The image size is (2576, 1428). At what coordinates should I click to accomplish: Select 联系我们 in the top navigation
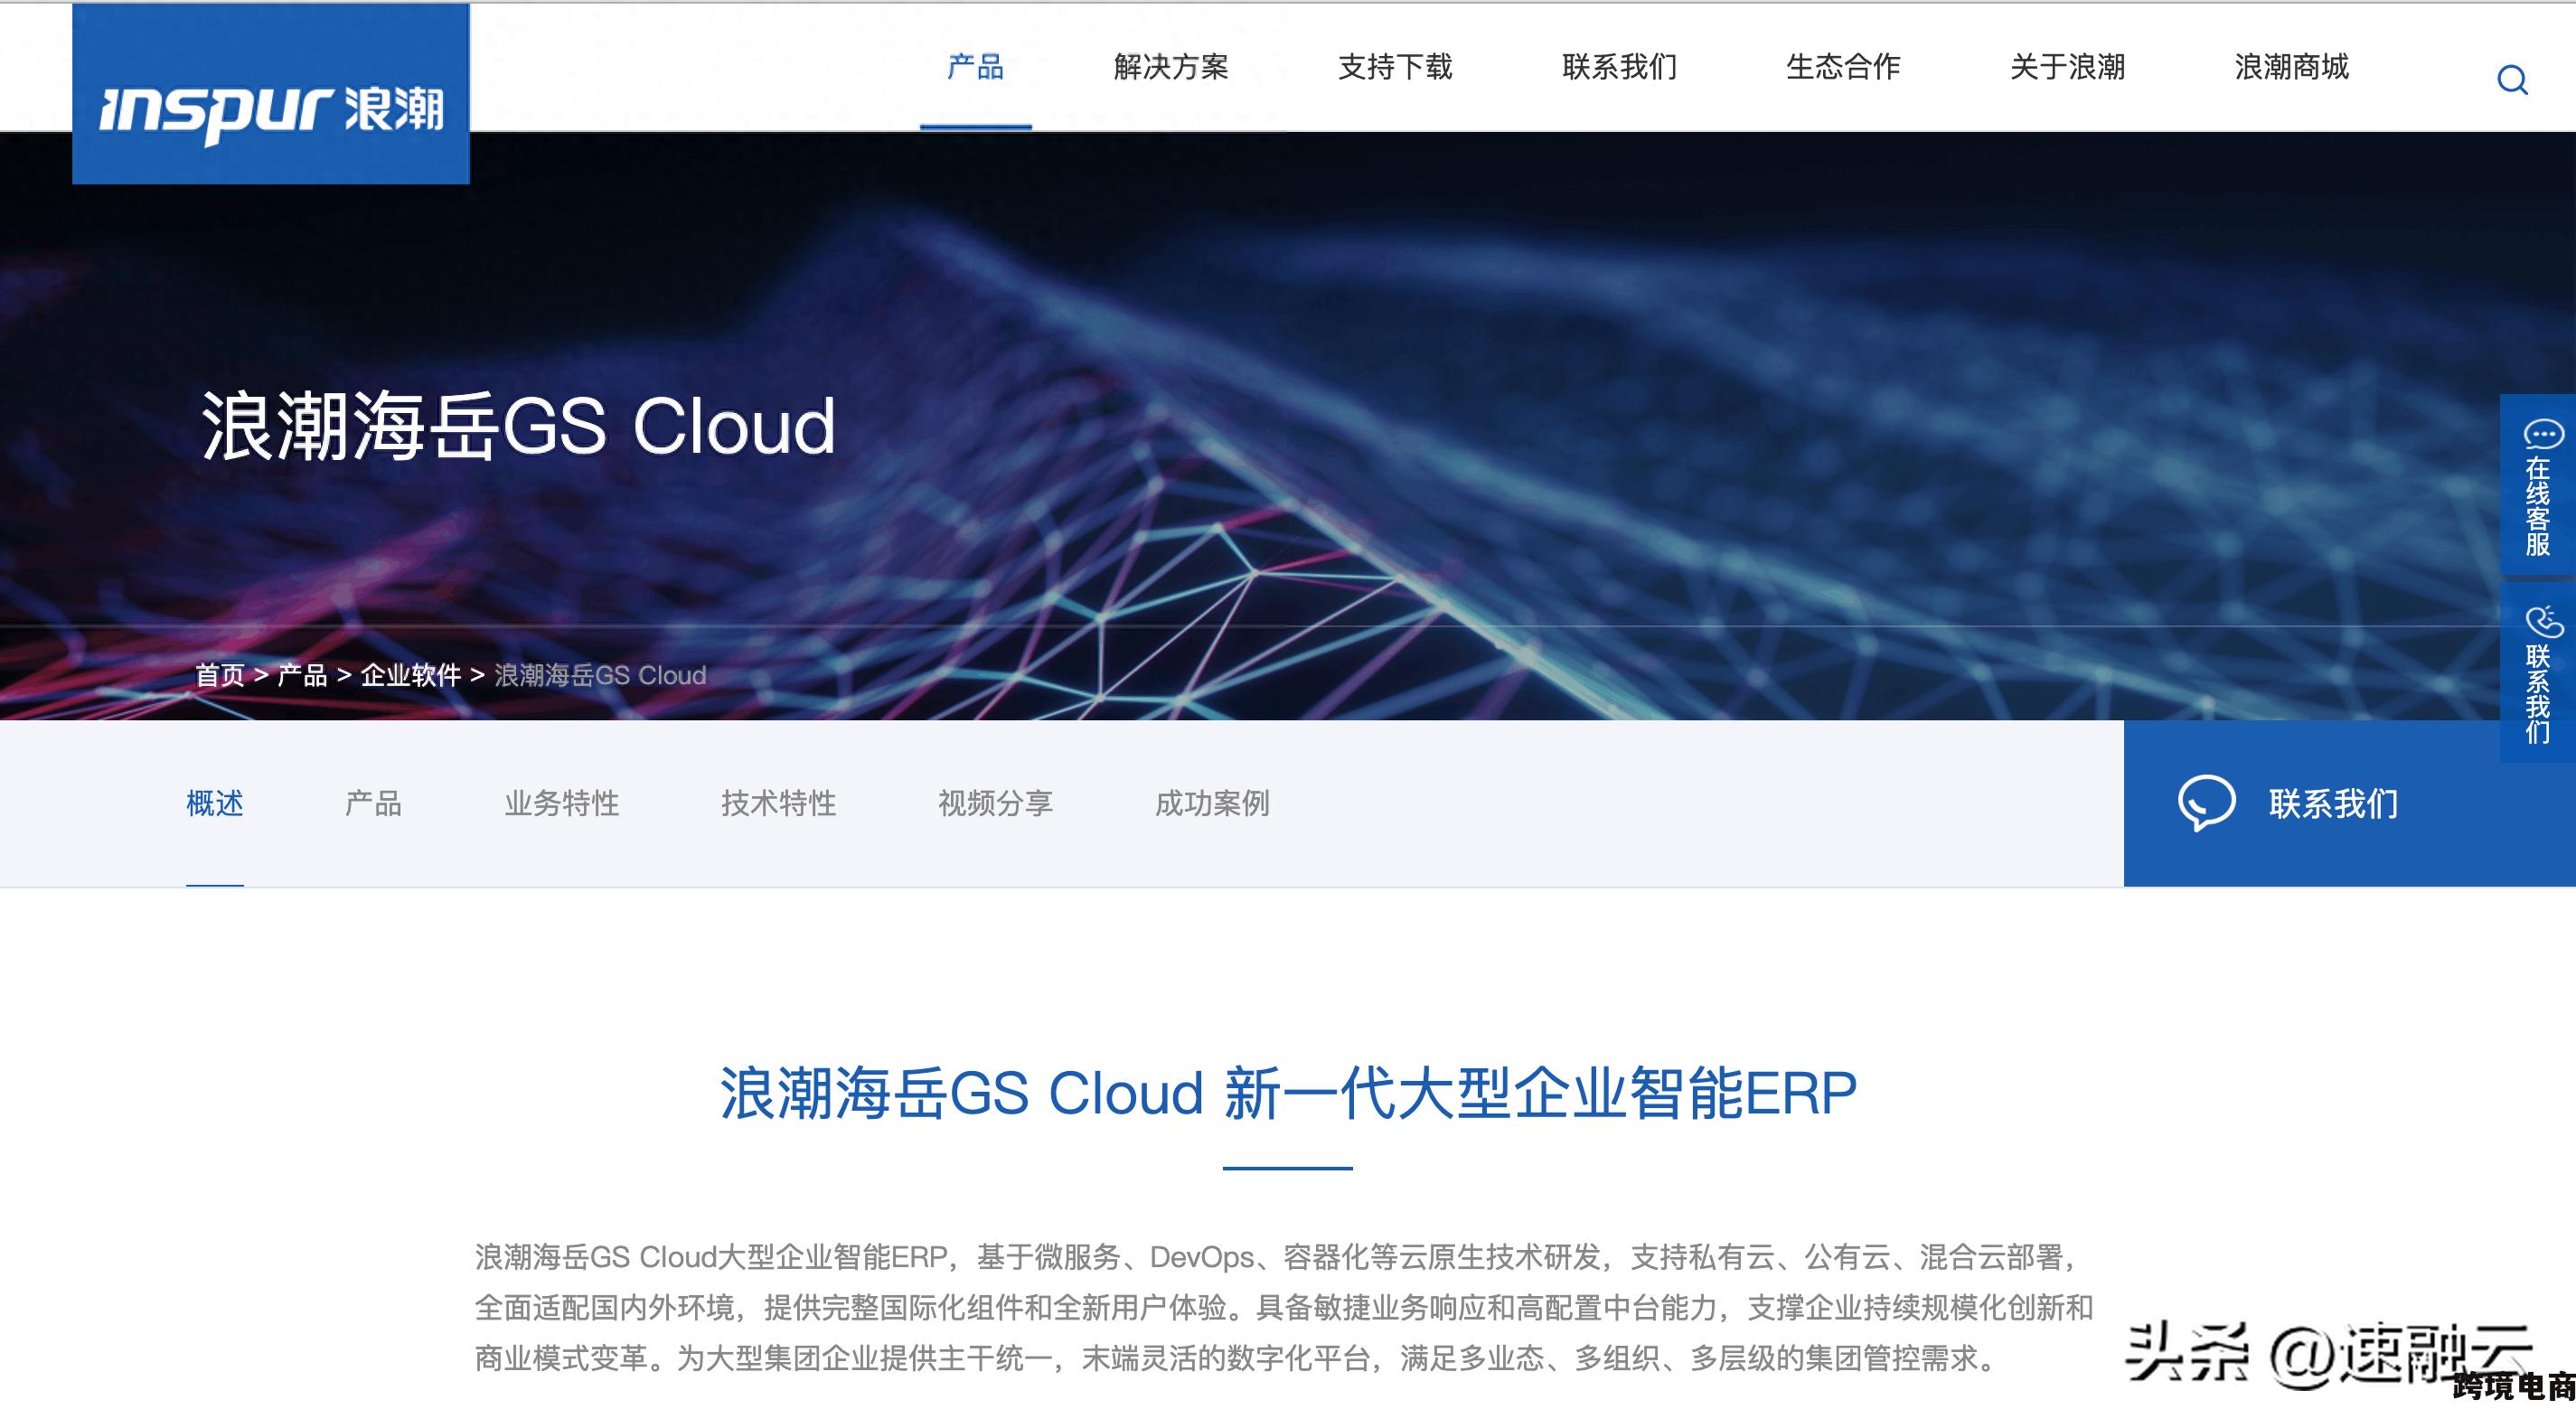[x=1619, y=67]
